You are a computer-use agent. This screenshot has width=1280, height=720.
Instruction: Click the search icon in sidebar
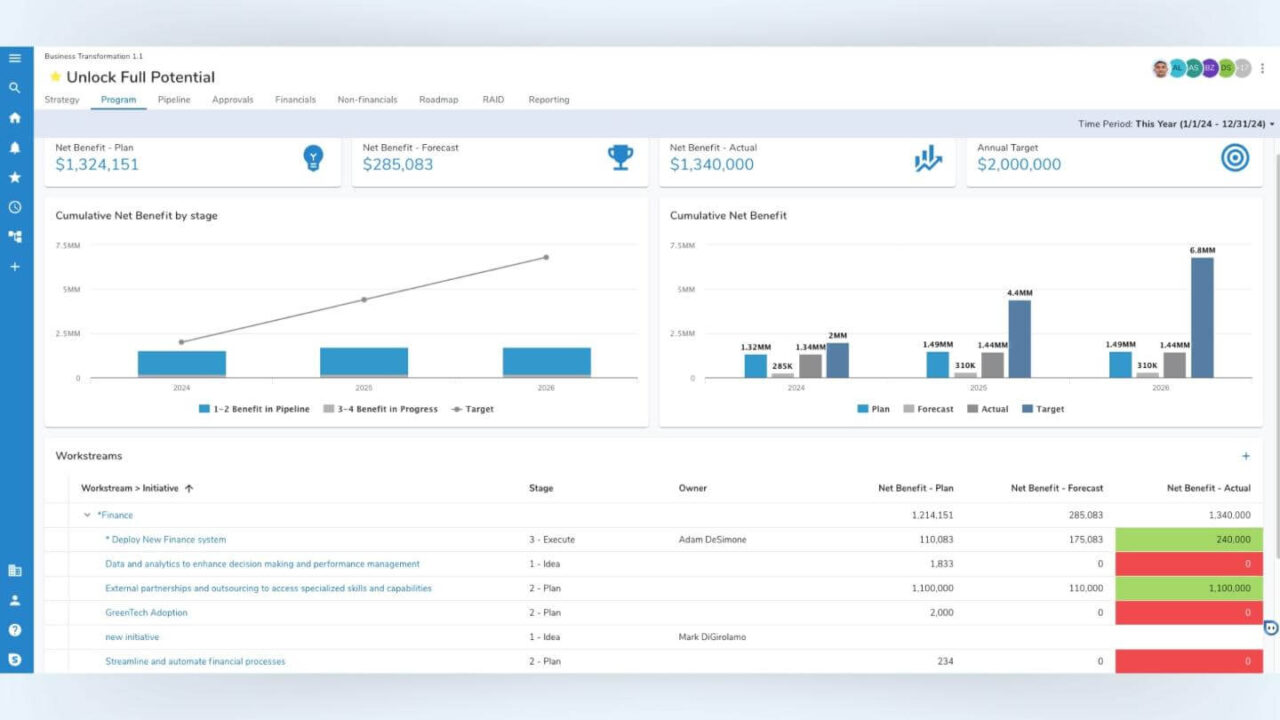(x=15, y=88)
